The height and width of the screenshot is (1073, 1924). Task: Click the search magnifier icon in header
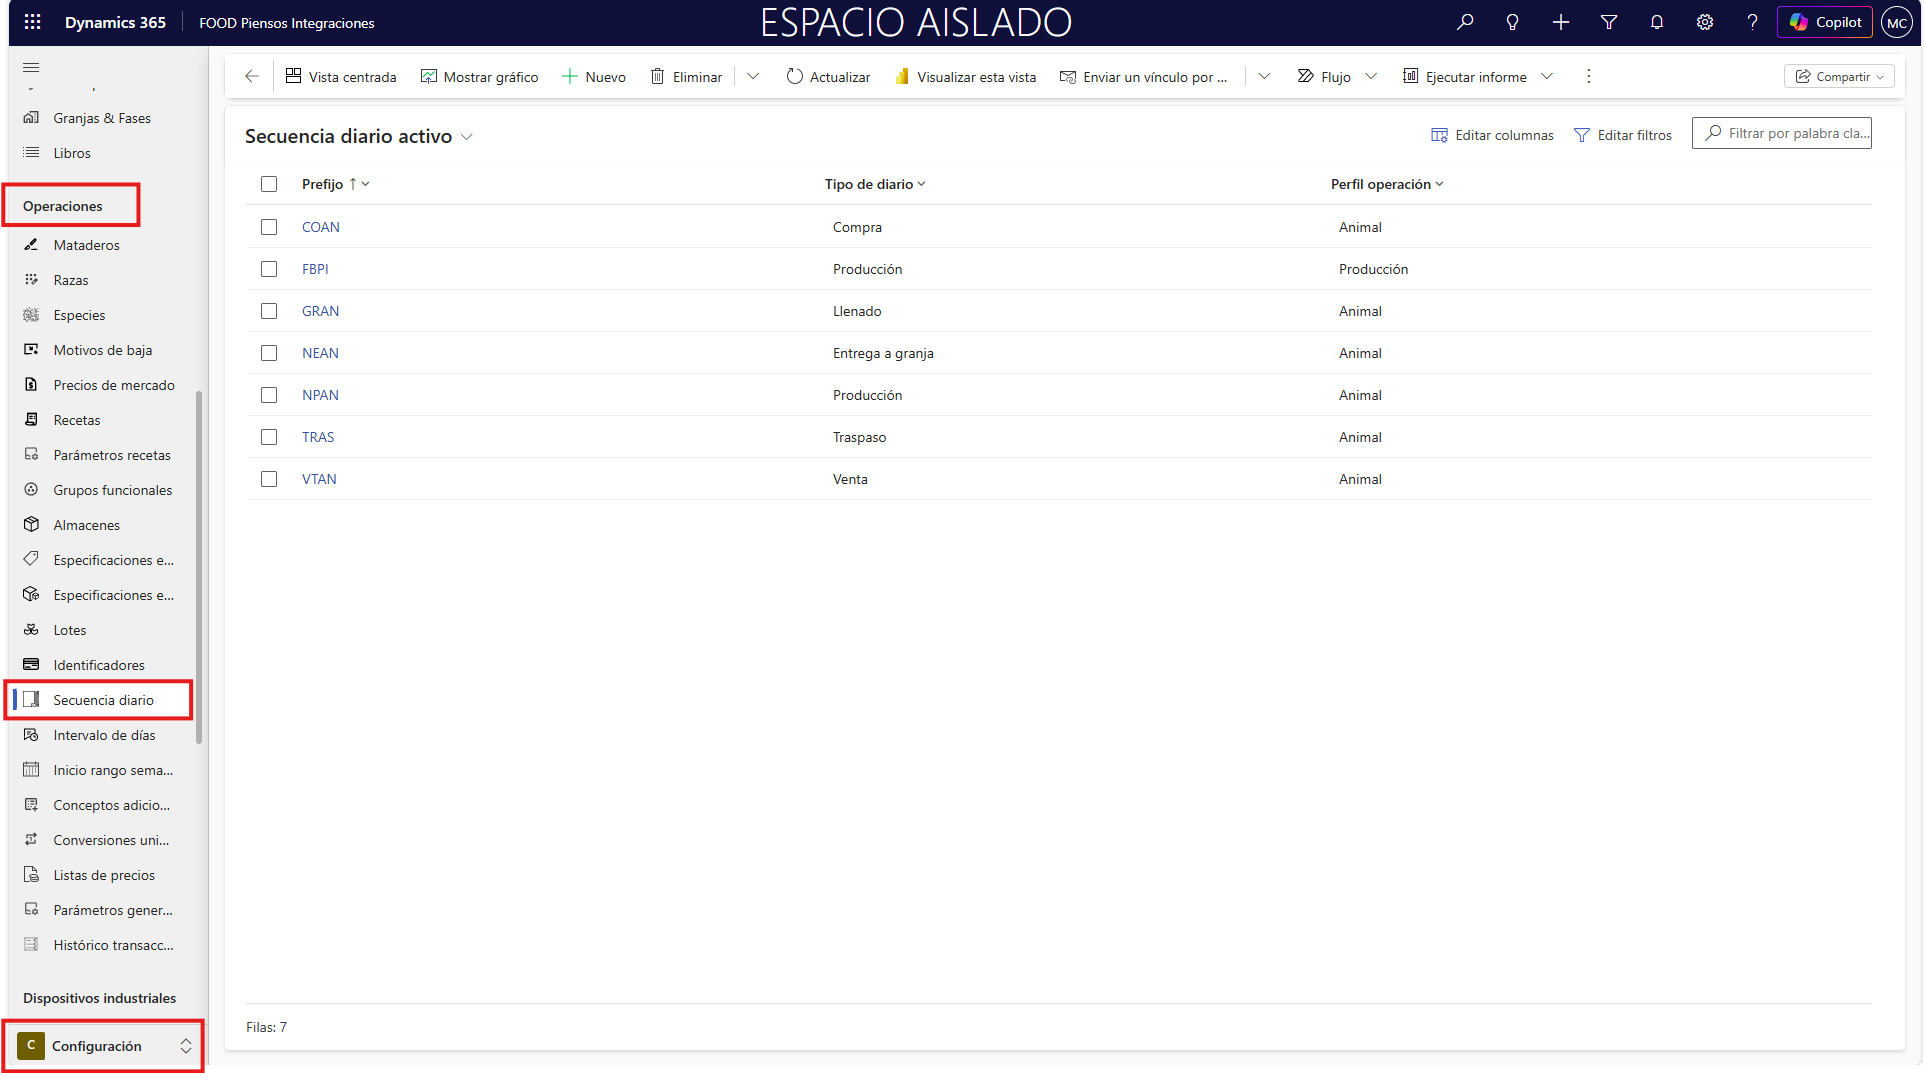pos(1465,22)
